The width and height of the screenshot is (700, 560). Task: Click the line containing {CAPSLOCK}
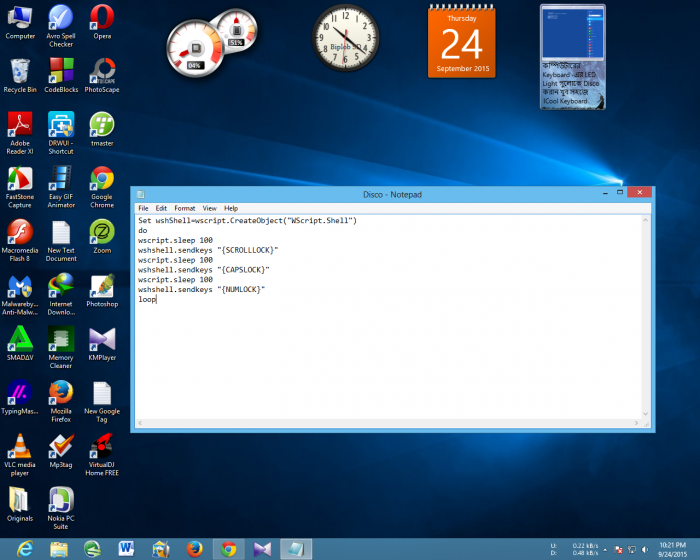point(204,270)
